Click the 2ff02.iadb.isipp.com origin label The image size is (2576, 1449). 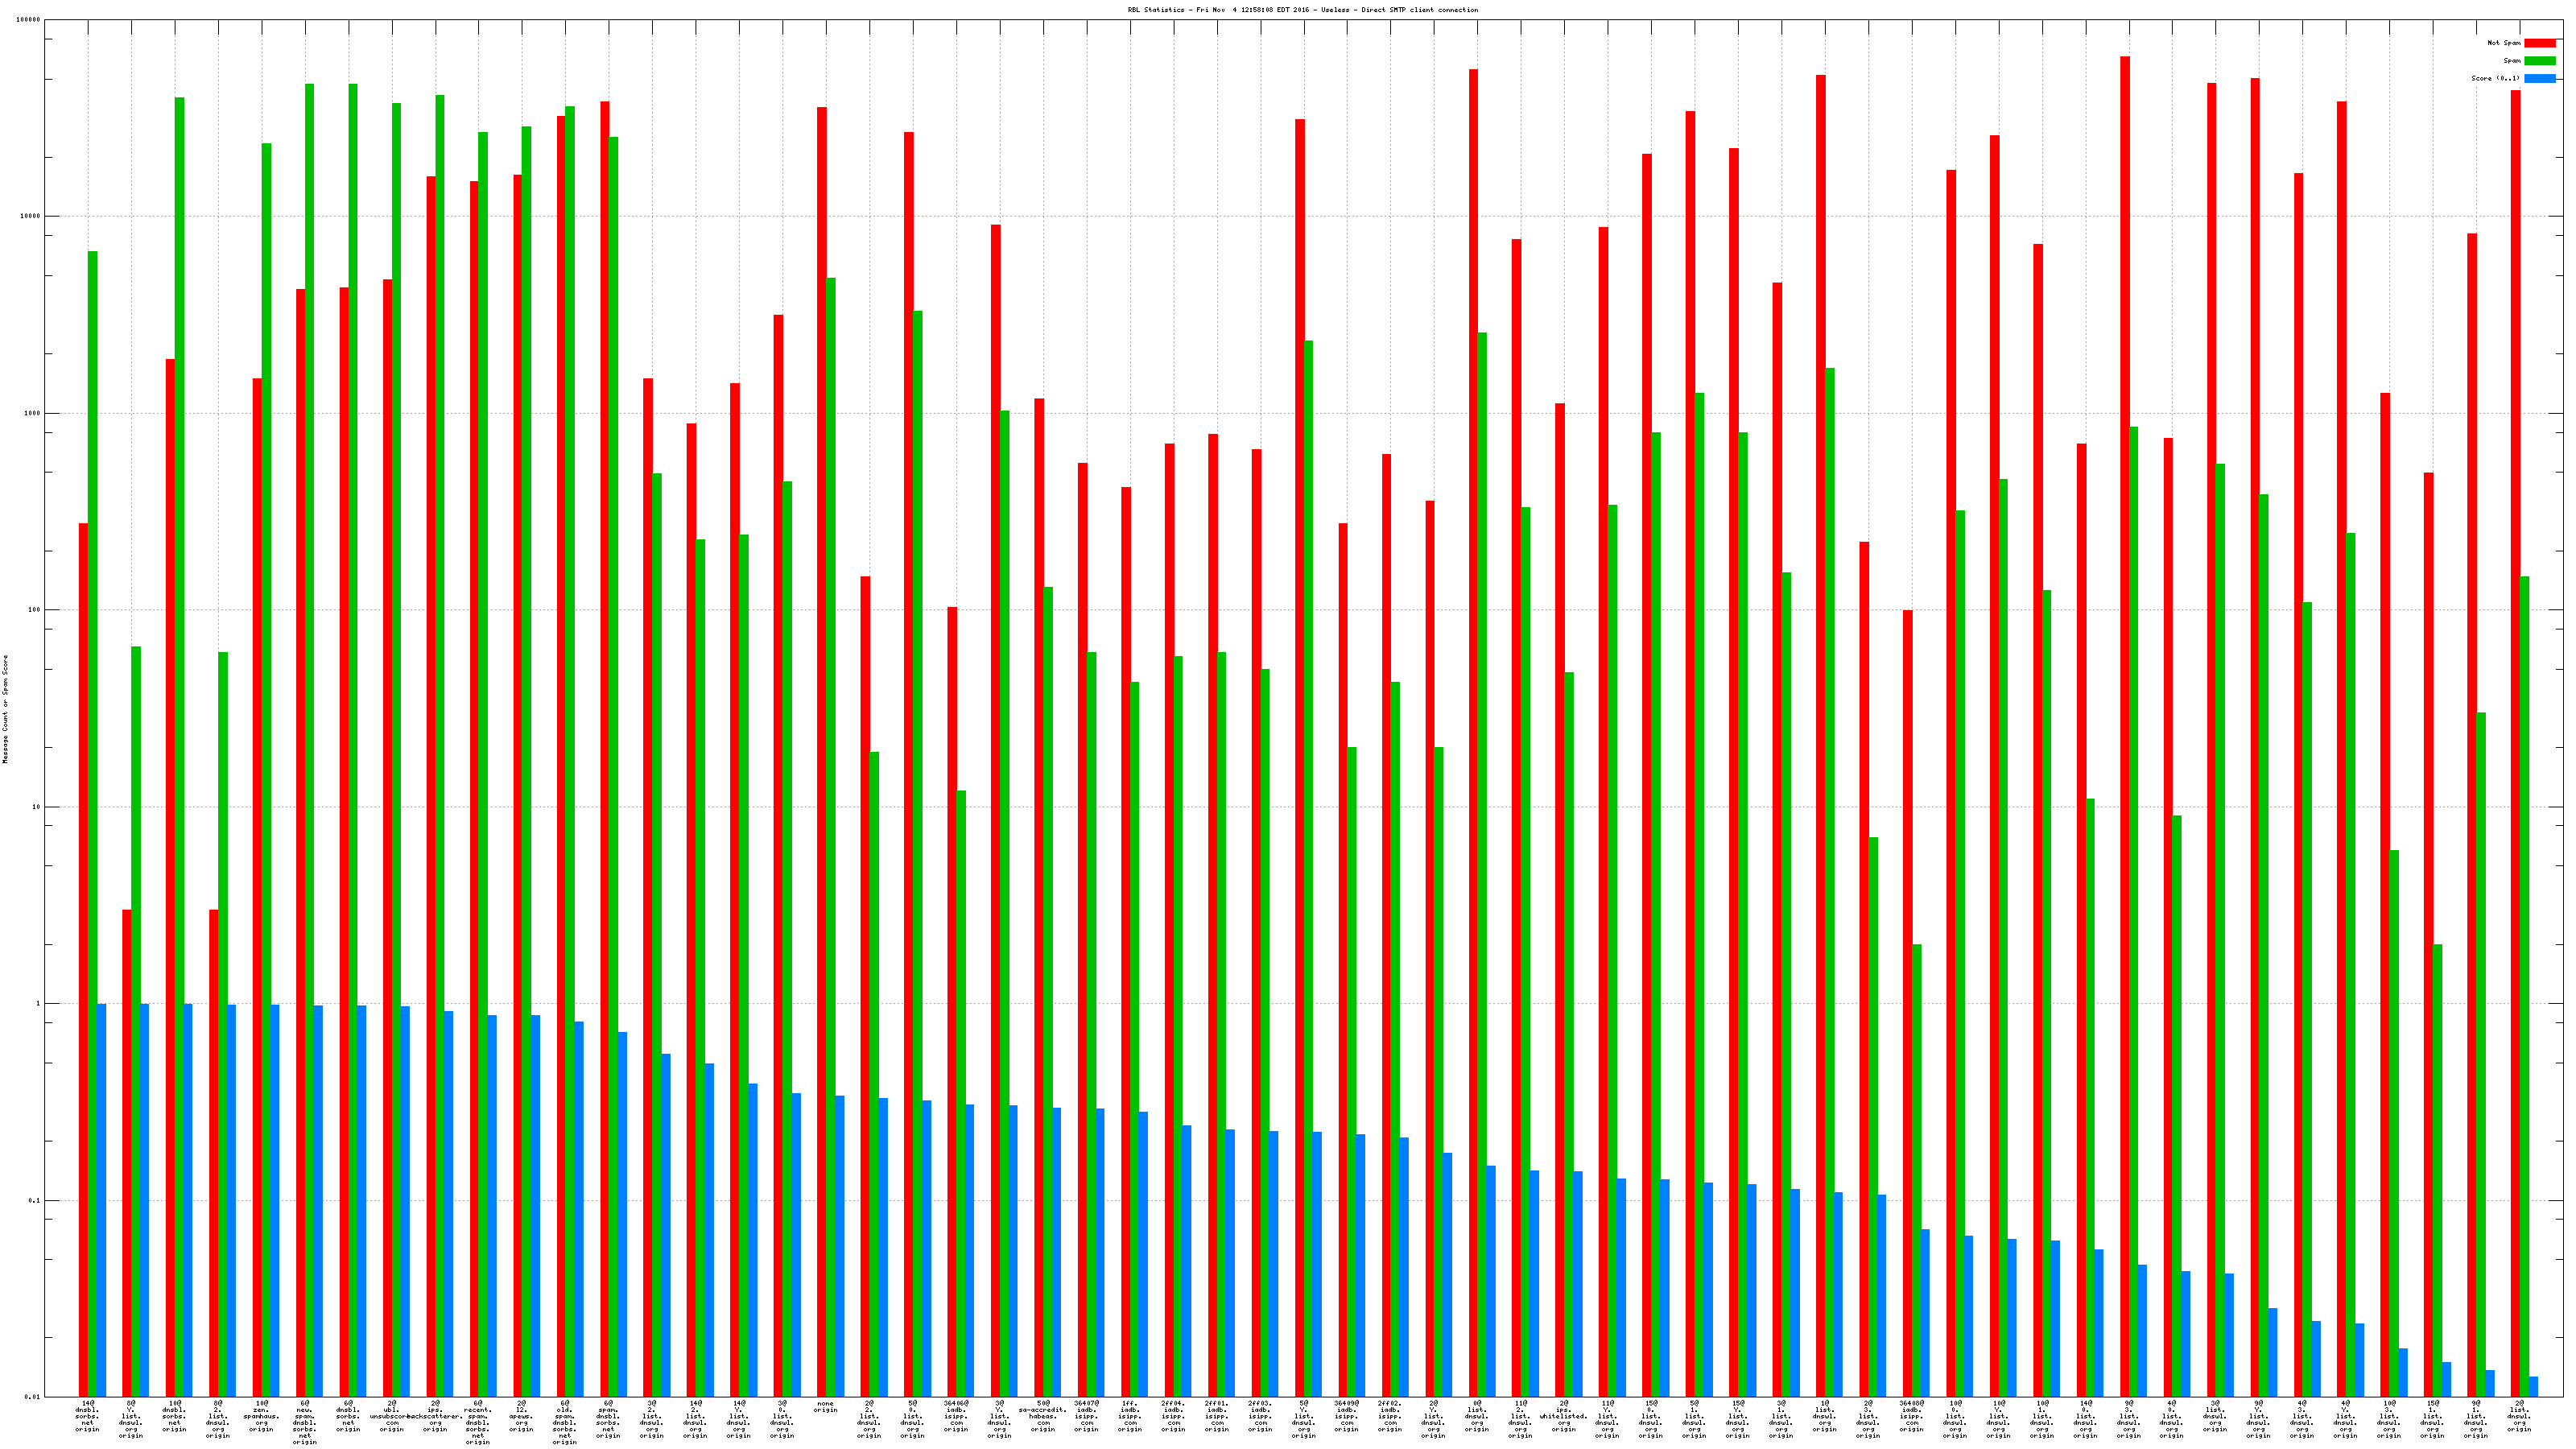1390,1417
